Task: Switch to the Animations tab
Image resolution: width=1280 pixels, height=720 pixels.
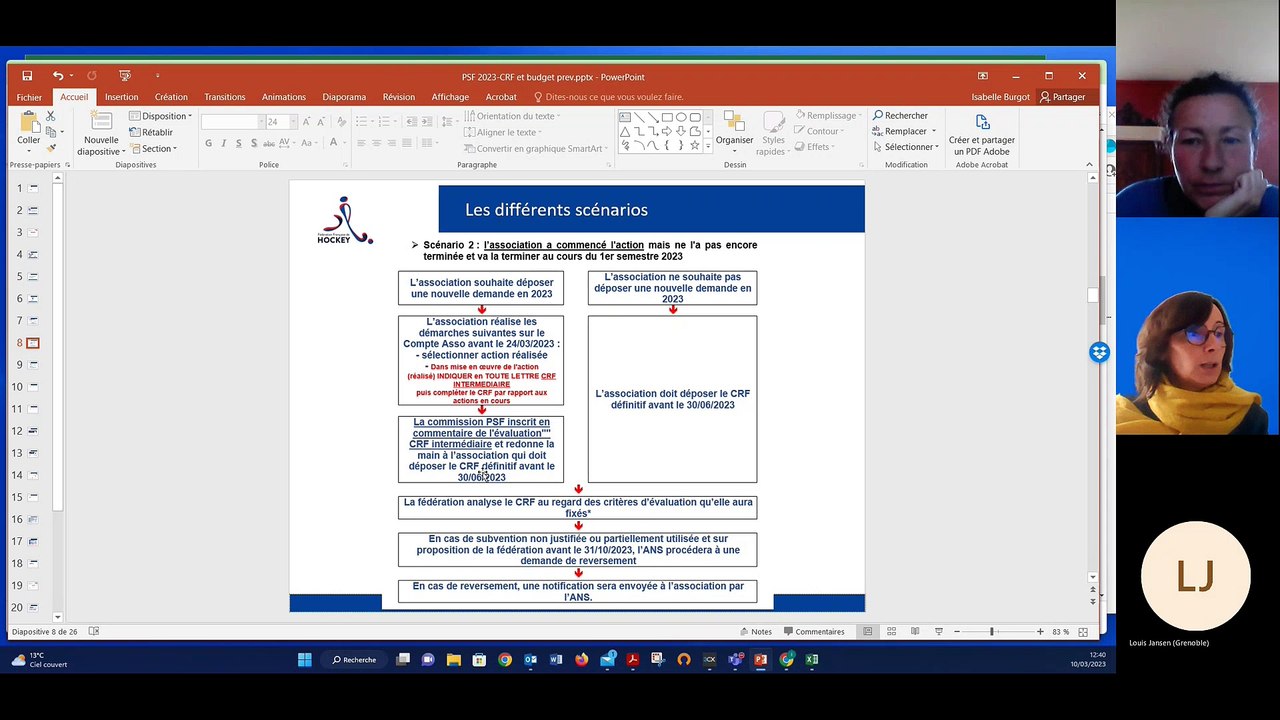Action: point(284,97)
